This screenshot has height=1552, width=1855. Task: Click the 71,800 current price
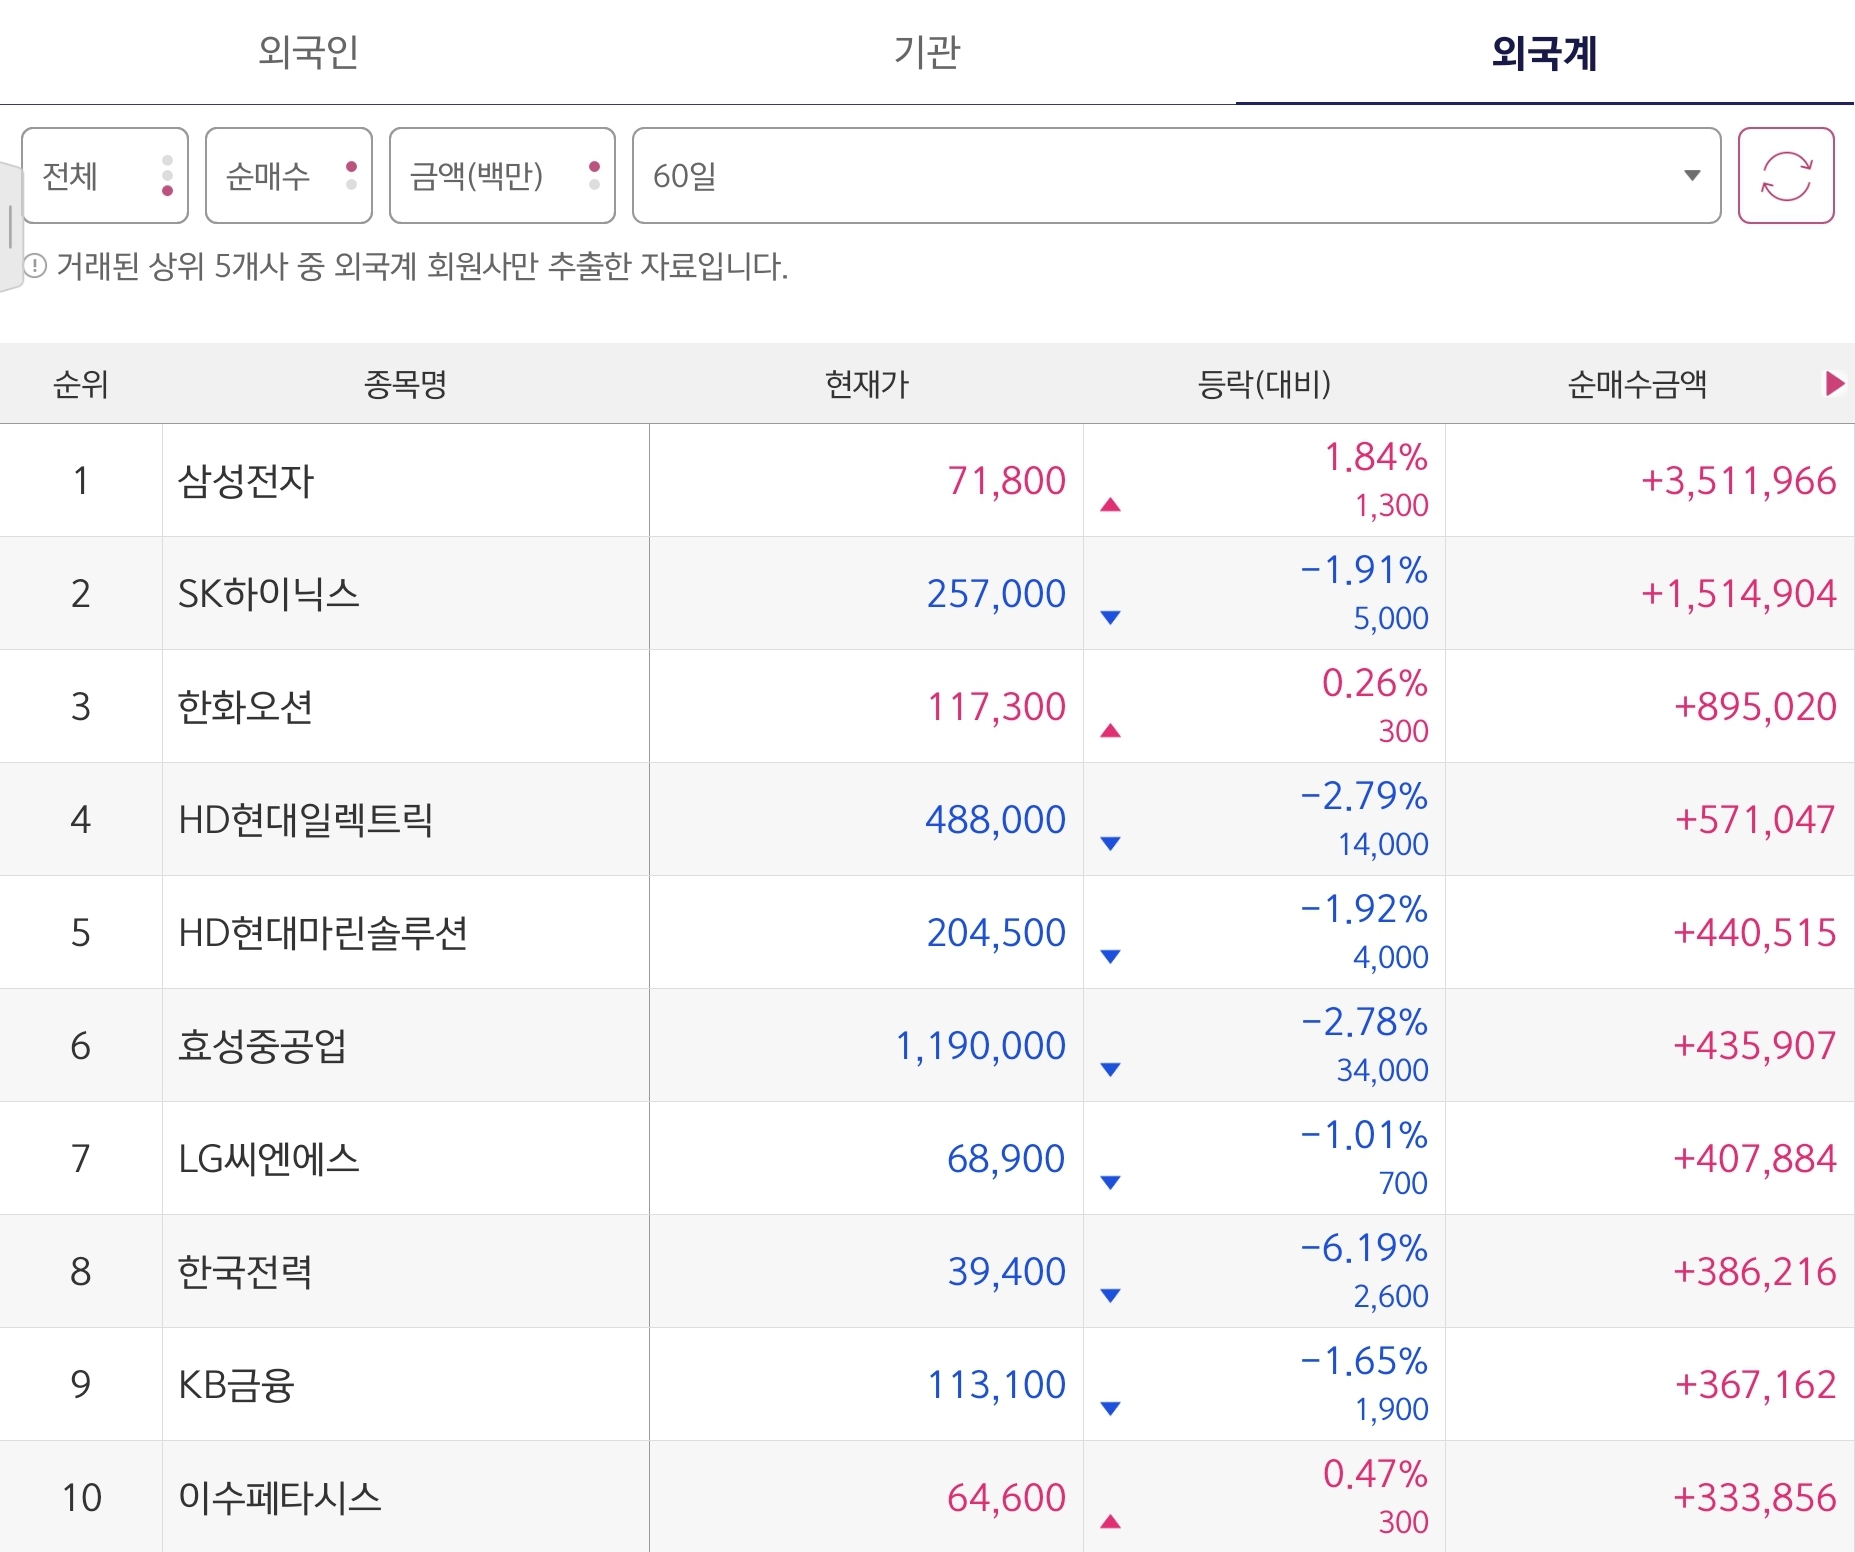1006,481
